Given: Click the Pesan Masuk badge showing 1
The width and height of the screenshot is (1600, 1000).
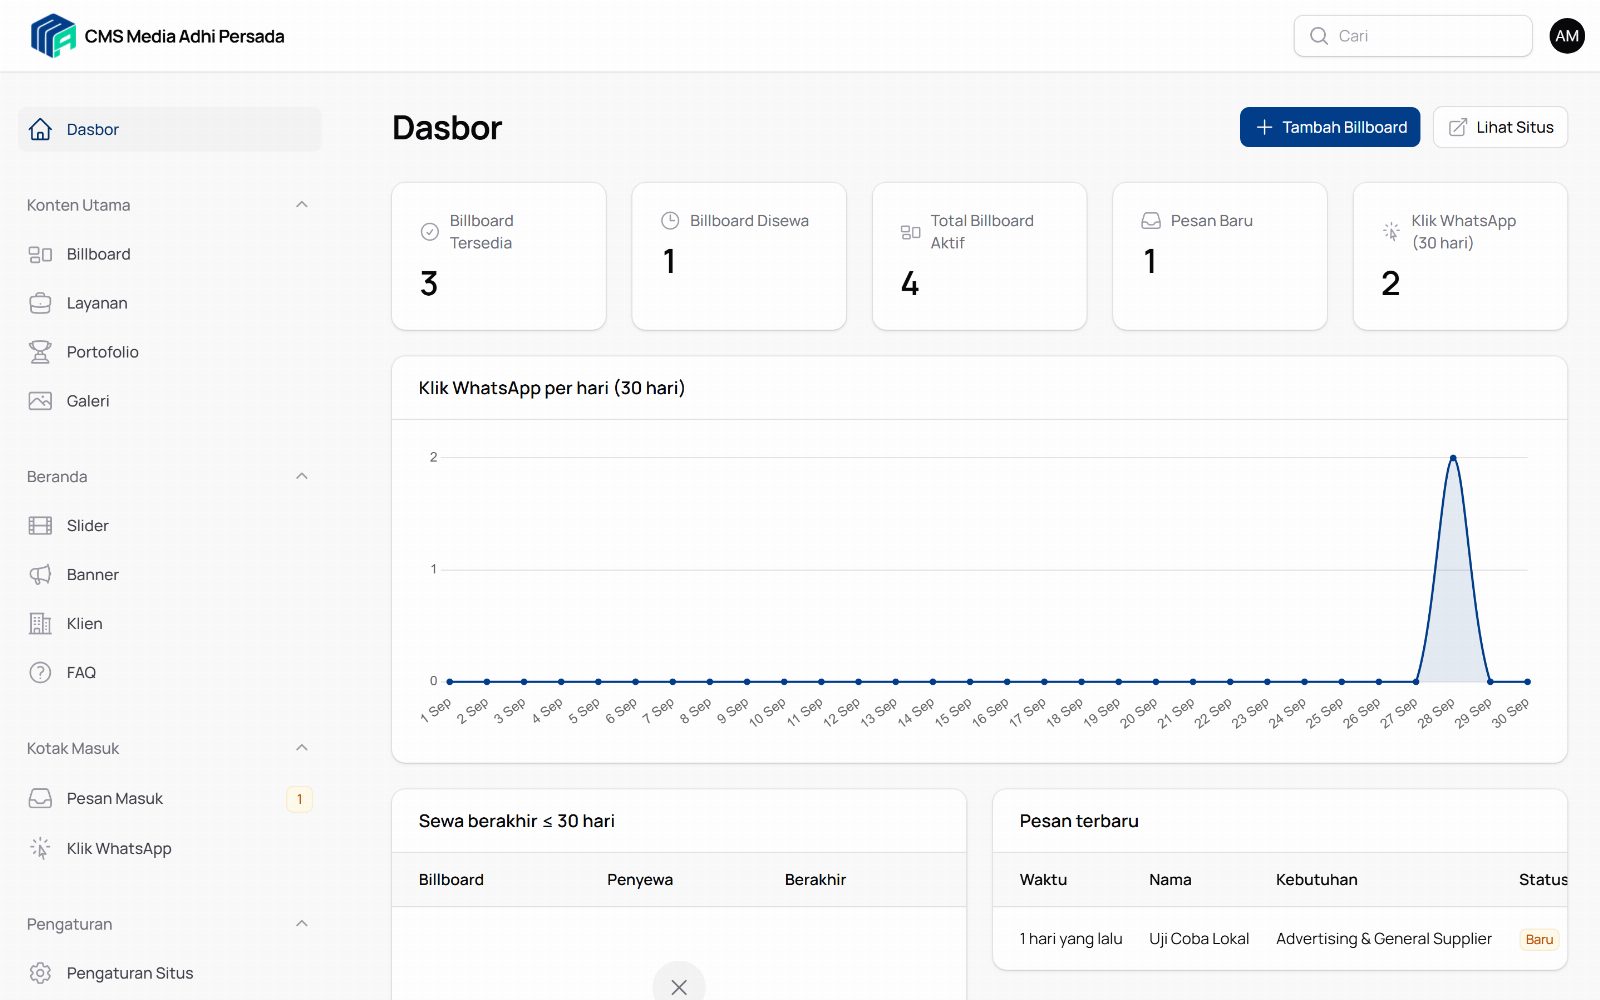Looking at the screenshot, I should [299, 799].
